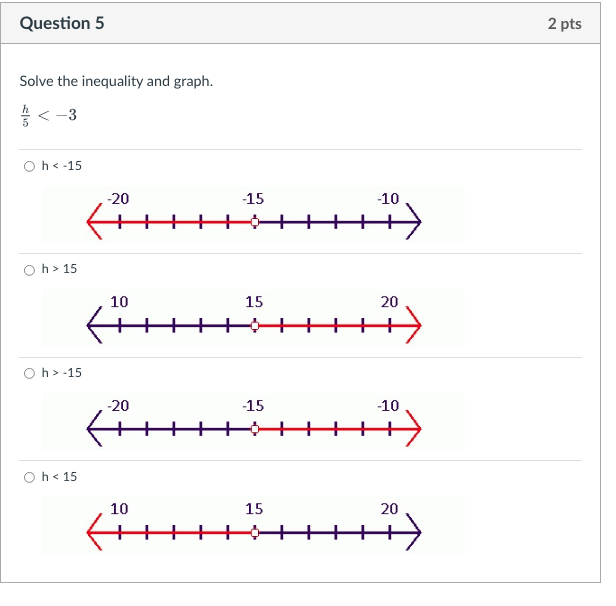This screenshot has height=606, width=616.
Task: Click the open circle at -15 on first graph
Action: [x=255, y=222]
